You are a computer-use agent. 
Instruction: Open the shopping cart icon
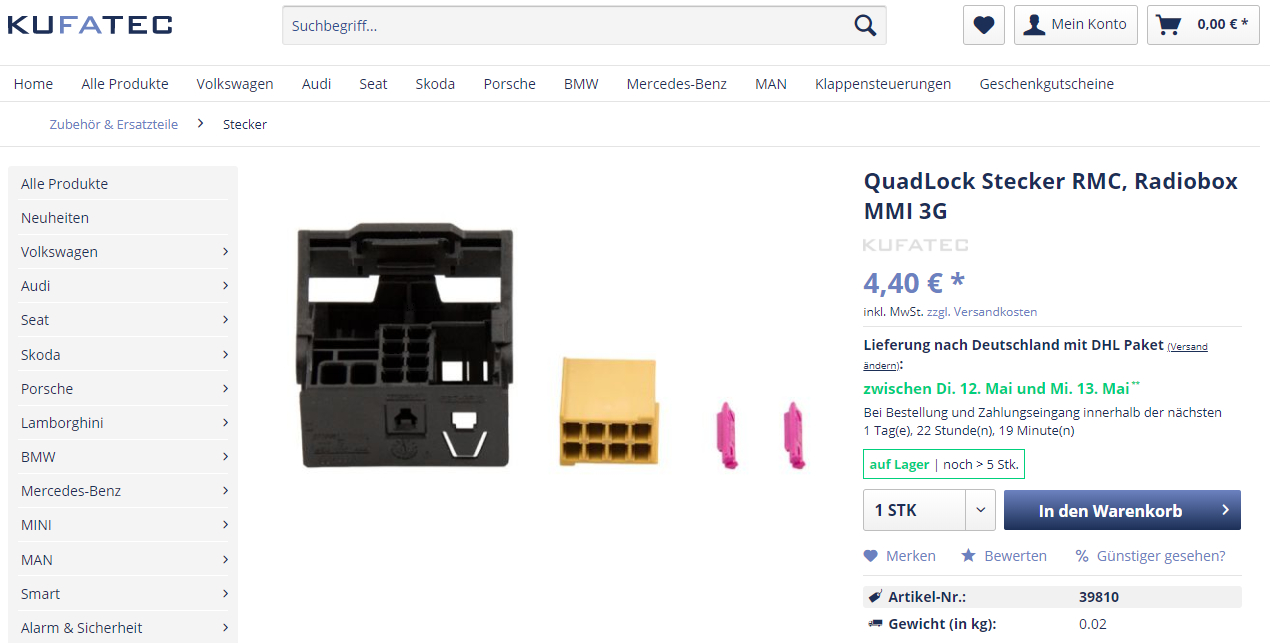[x=1168, y=25]
